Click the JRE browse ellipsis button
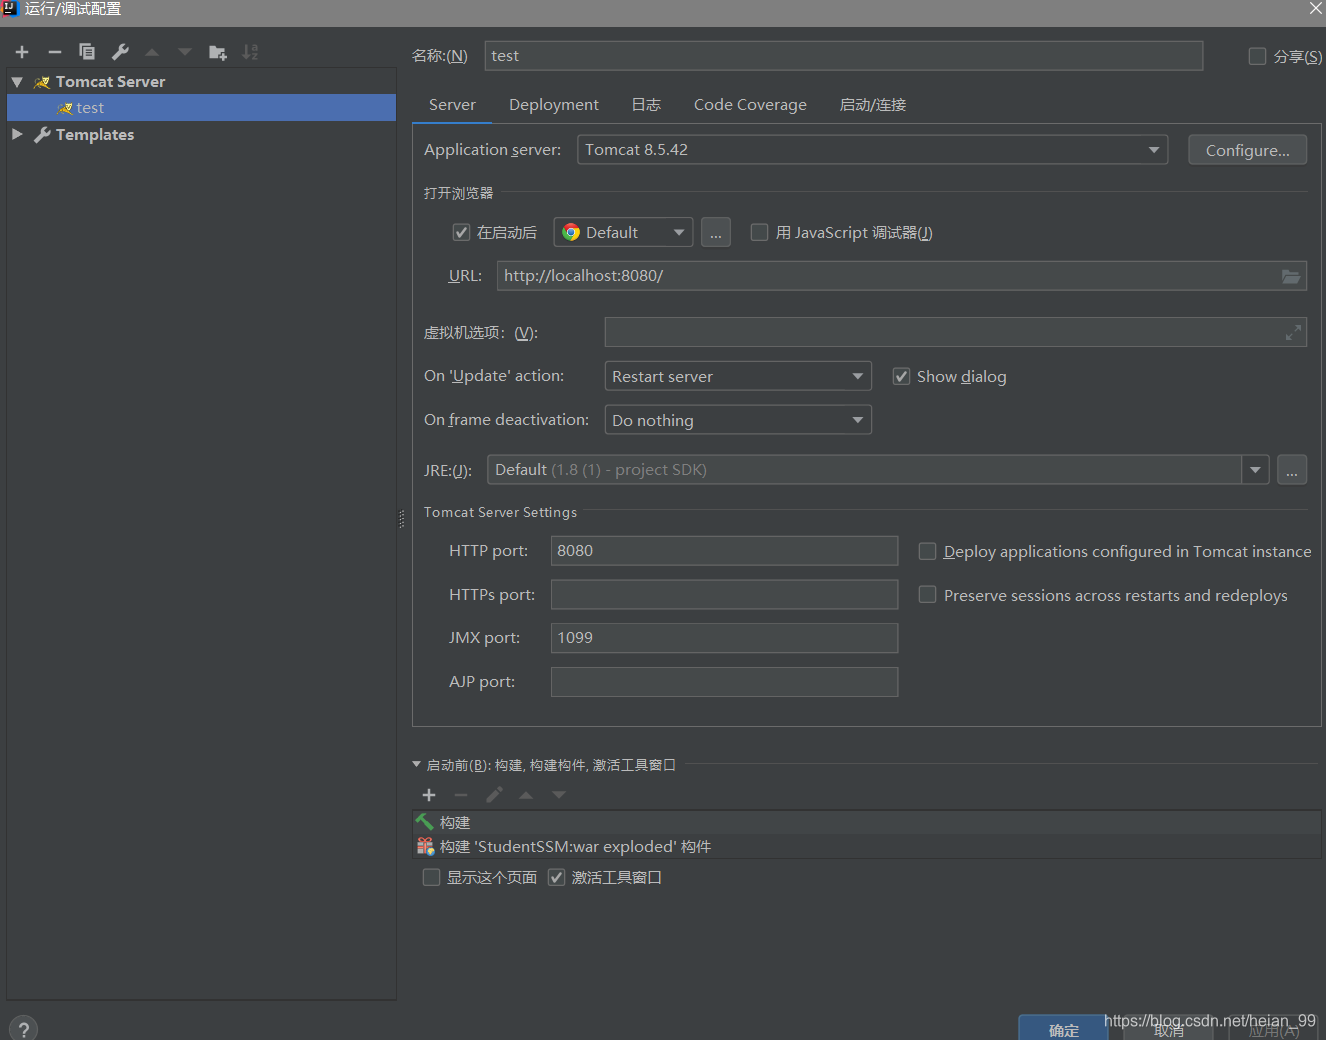This screenshot has height=1040, width=1326. [x=1292, y=470]
